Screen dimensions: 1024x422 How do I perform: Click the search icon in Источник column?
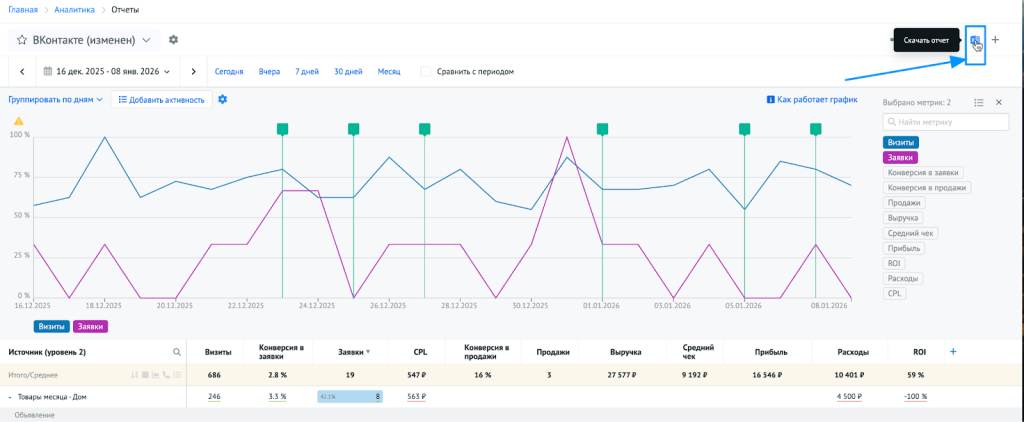pos(177,352)
